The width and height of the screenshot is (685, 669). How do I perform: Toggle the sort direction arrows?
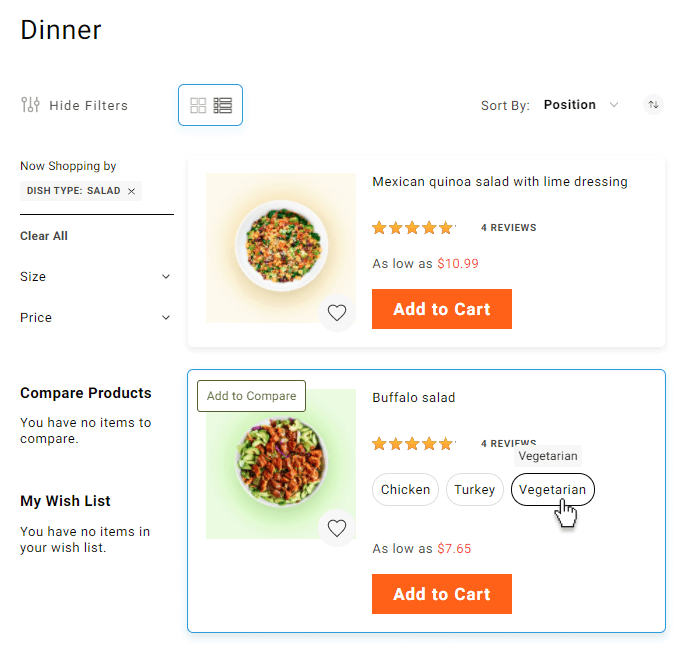click(653, 104)
